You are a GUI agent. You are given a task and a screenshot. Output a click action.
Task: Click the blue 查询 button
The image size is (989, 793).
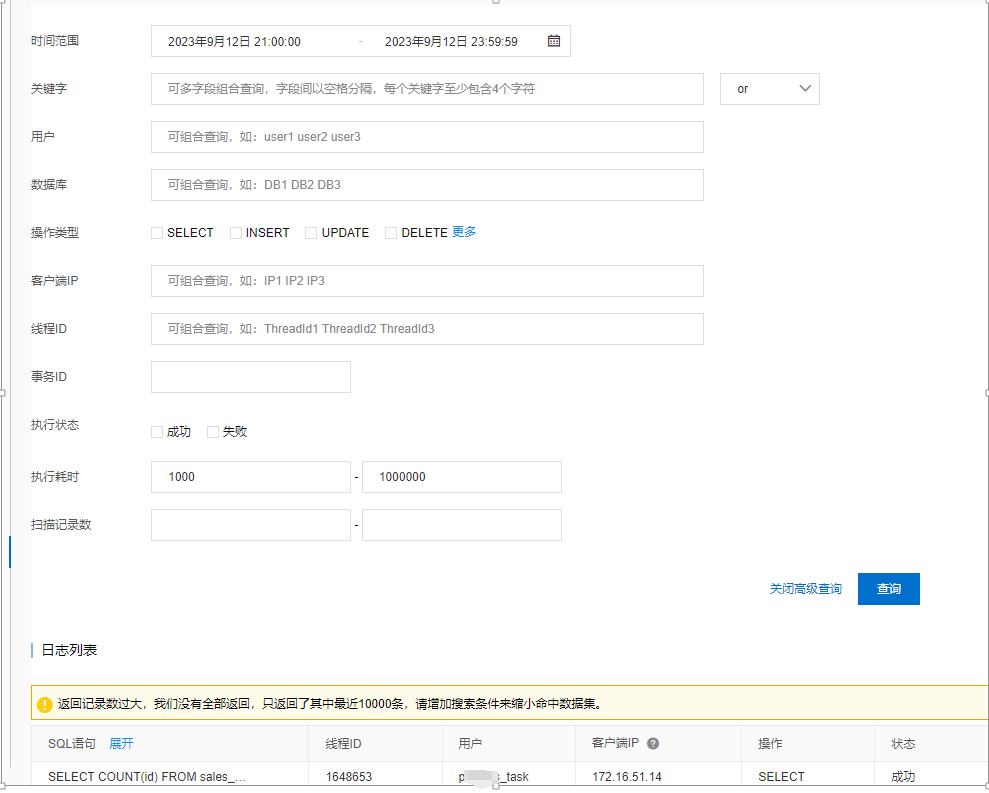[x=889, y=589]
